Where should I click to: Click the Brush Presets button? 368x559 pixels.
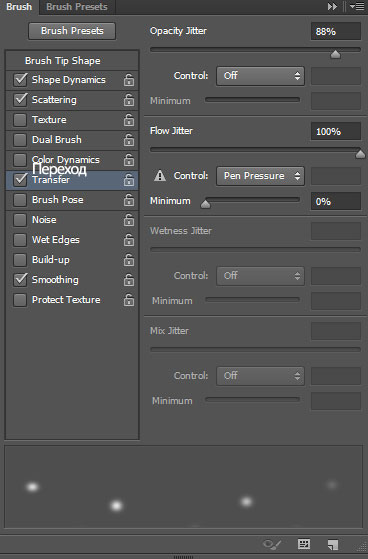(x=72, y=31)
